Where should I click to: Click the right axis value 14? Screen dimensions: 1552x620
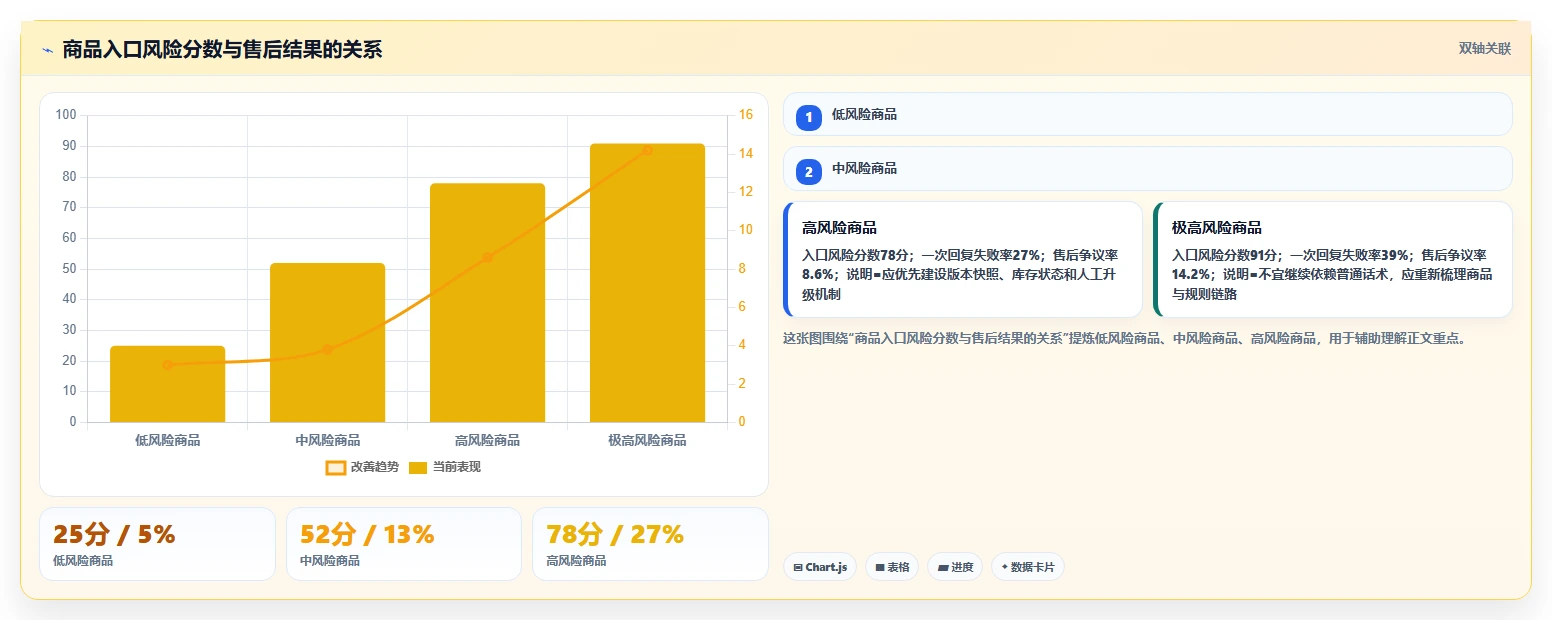(x=745, y=153)
